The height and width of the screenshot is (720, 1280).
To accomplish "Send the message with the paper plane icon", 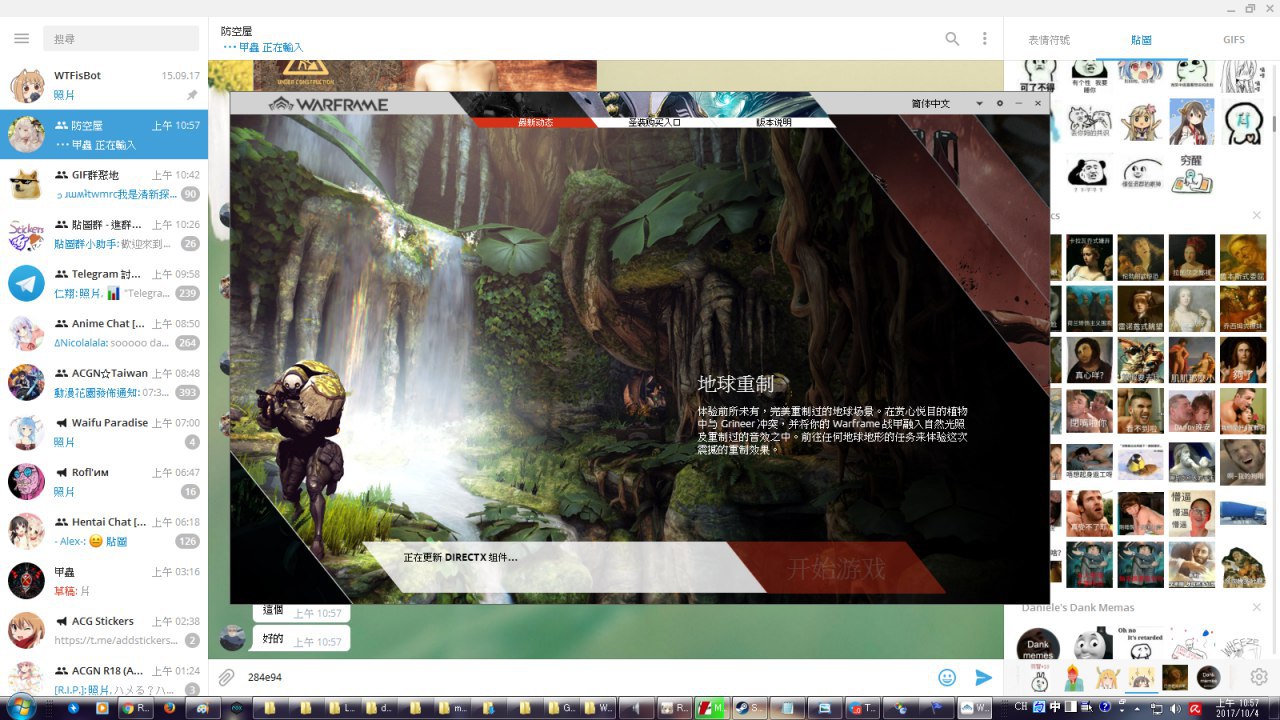I will coord(983,677).
